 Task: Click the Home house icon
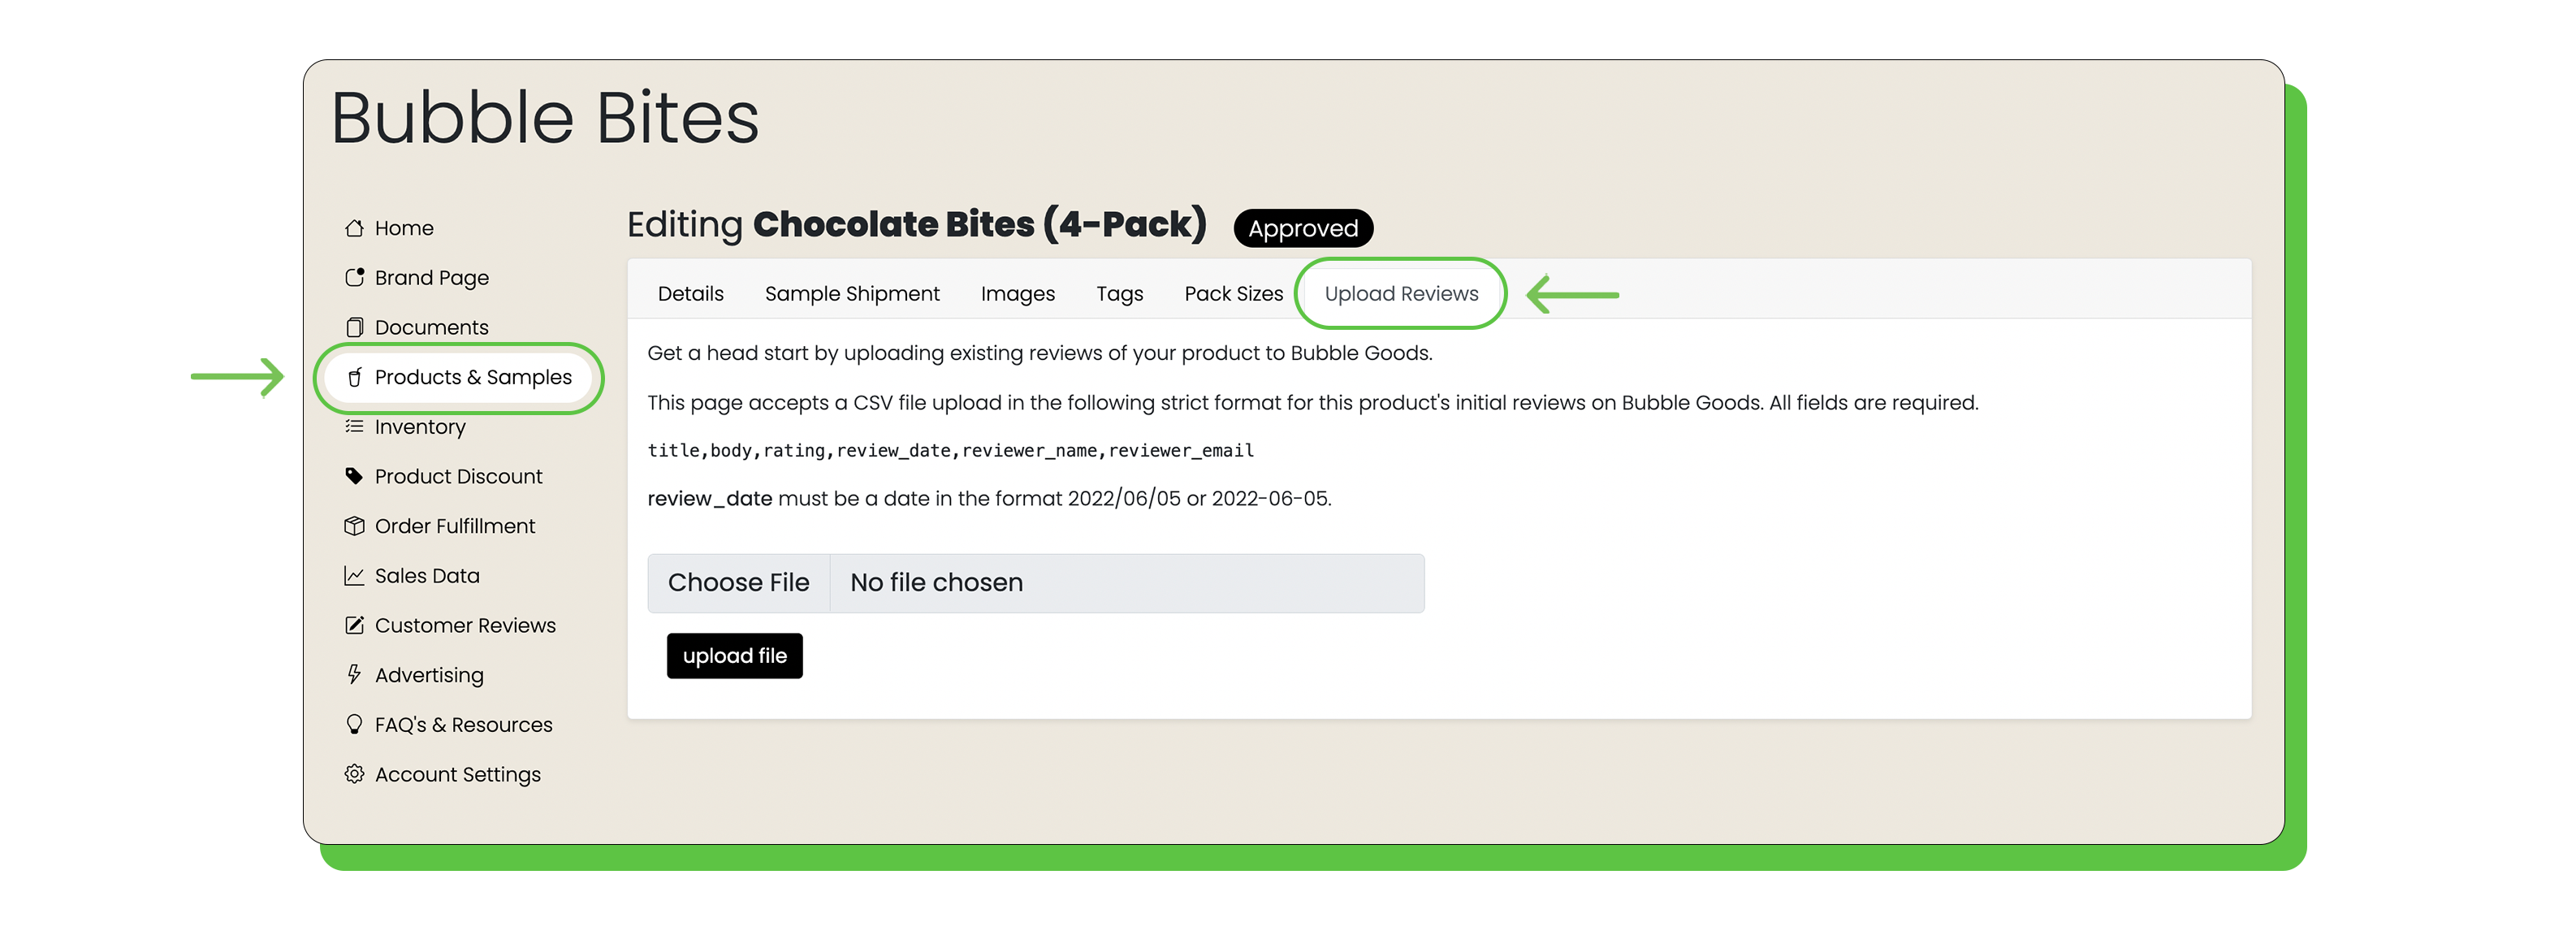pos(354,228)
